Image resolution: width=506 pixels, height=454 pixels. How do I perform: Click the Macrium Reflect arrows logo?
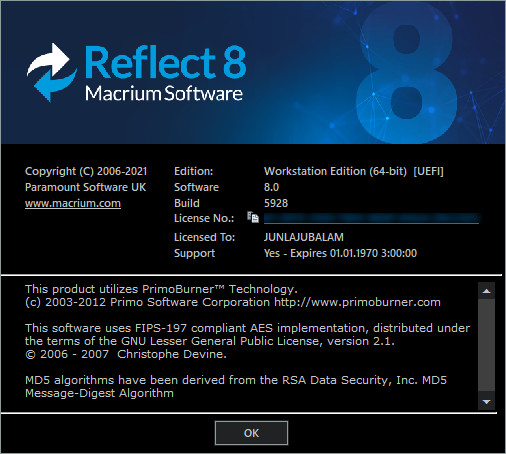pyautogui.click(x=52, y=72)
